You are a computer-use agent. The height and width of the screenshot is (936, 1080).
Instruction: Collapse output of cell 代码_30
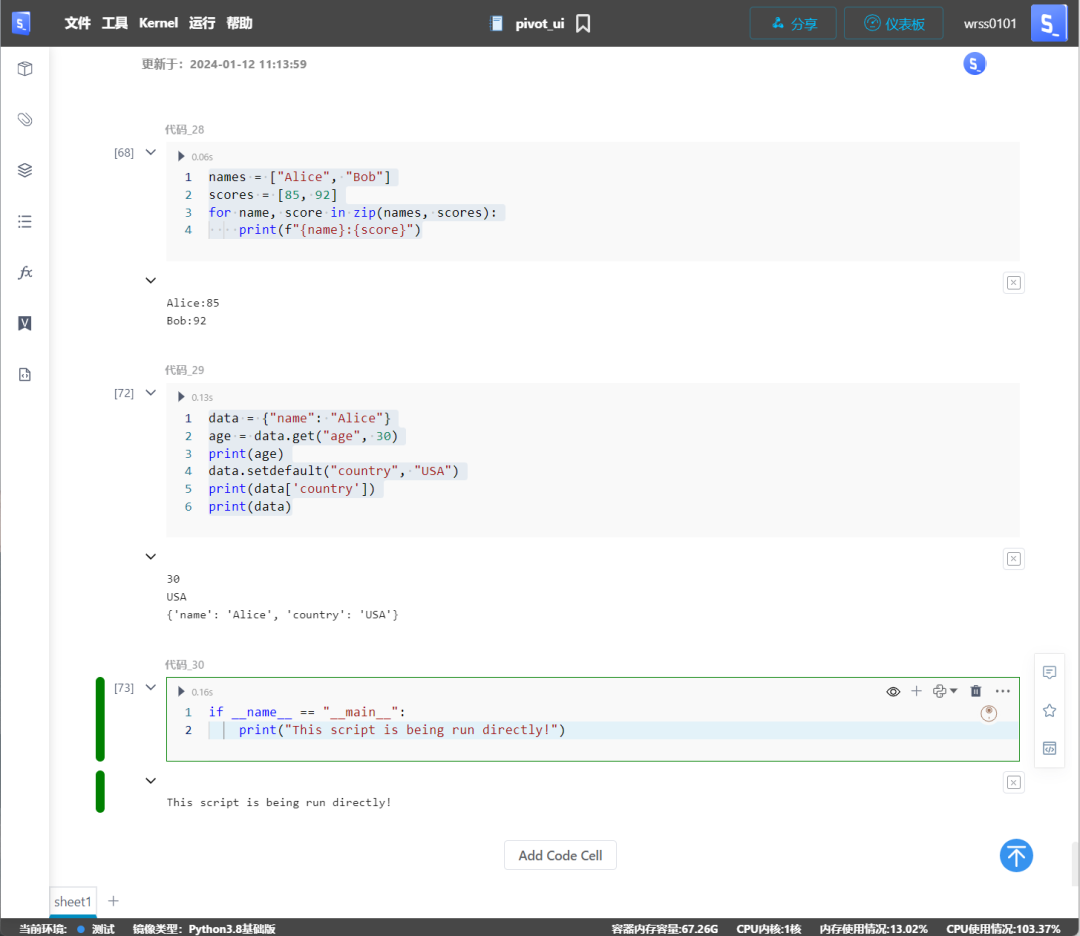pos(151,780)
